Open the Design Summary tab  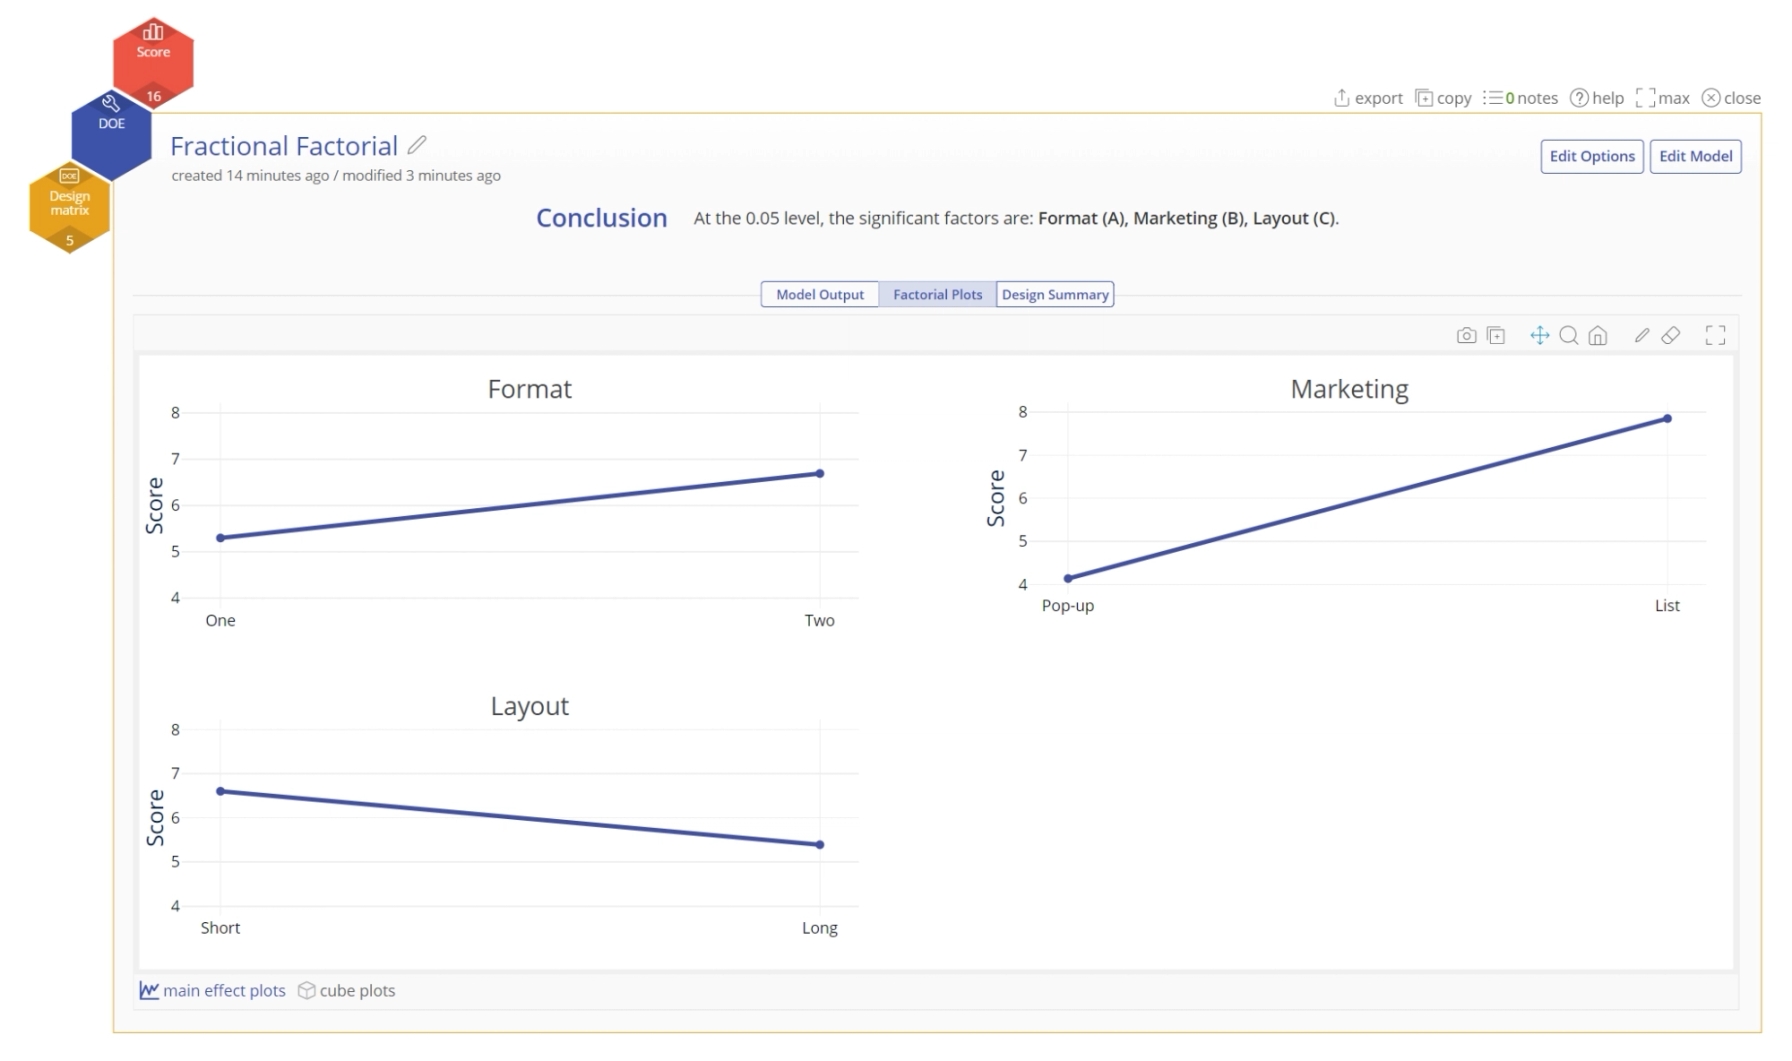coord(1055,295)
